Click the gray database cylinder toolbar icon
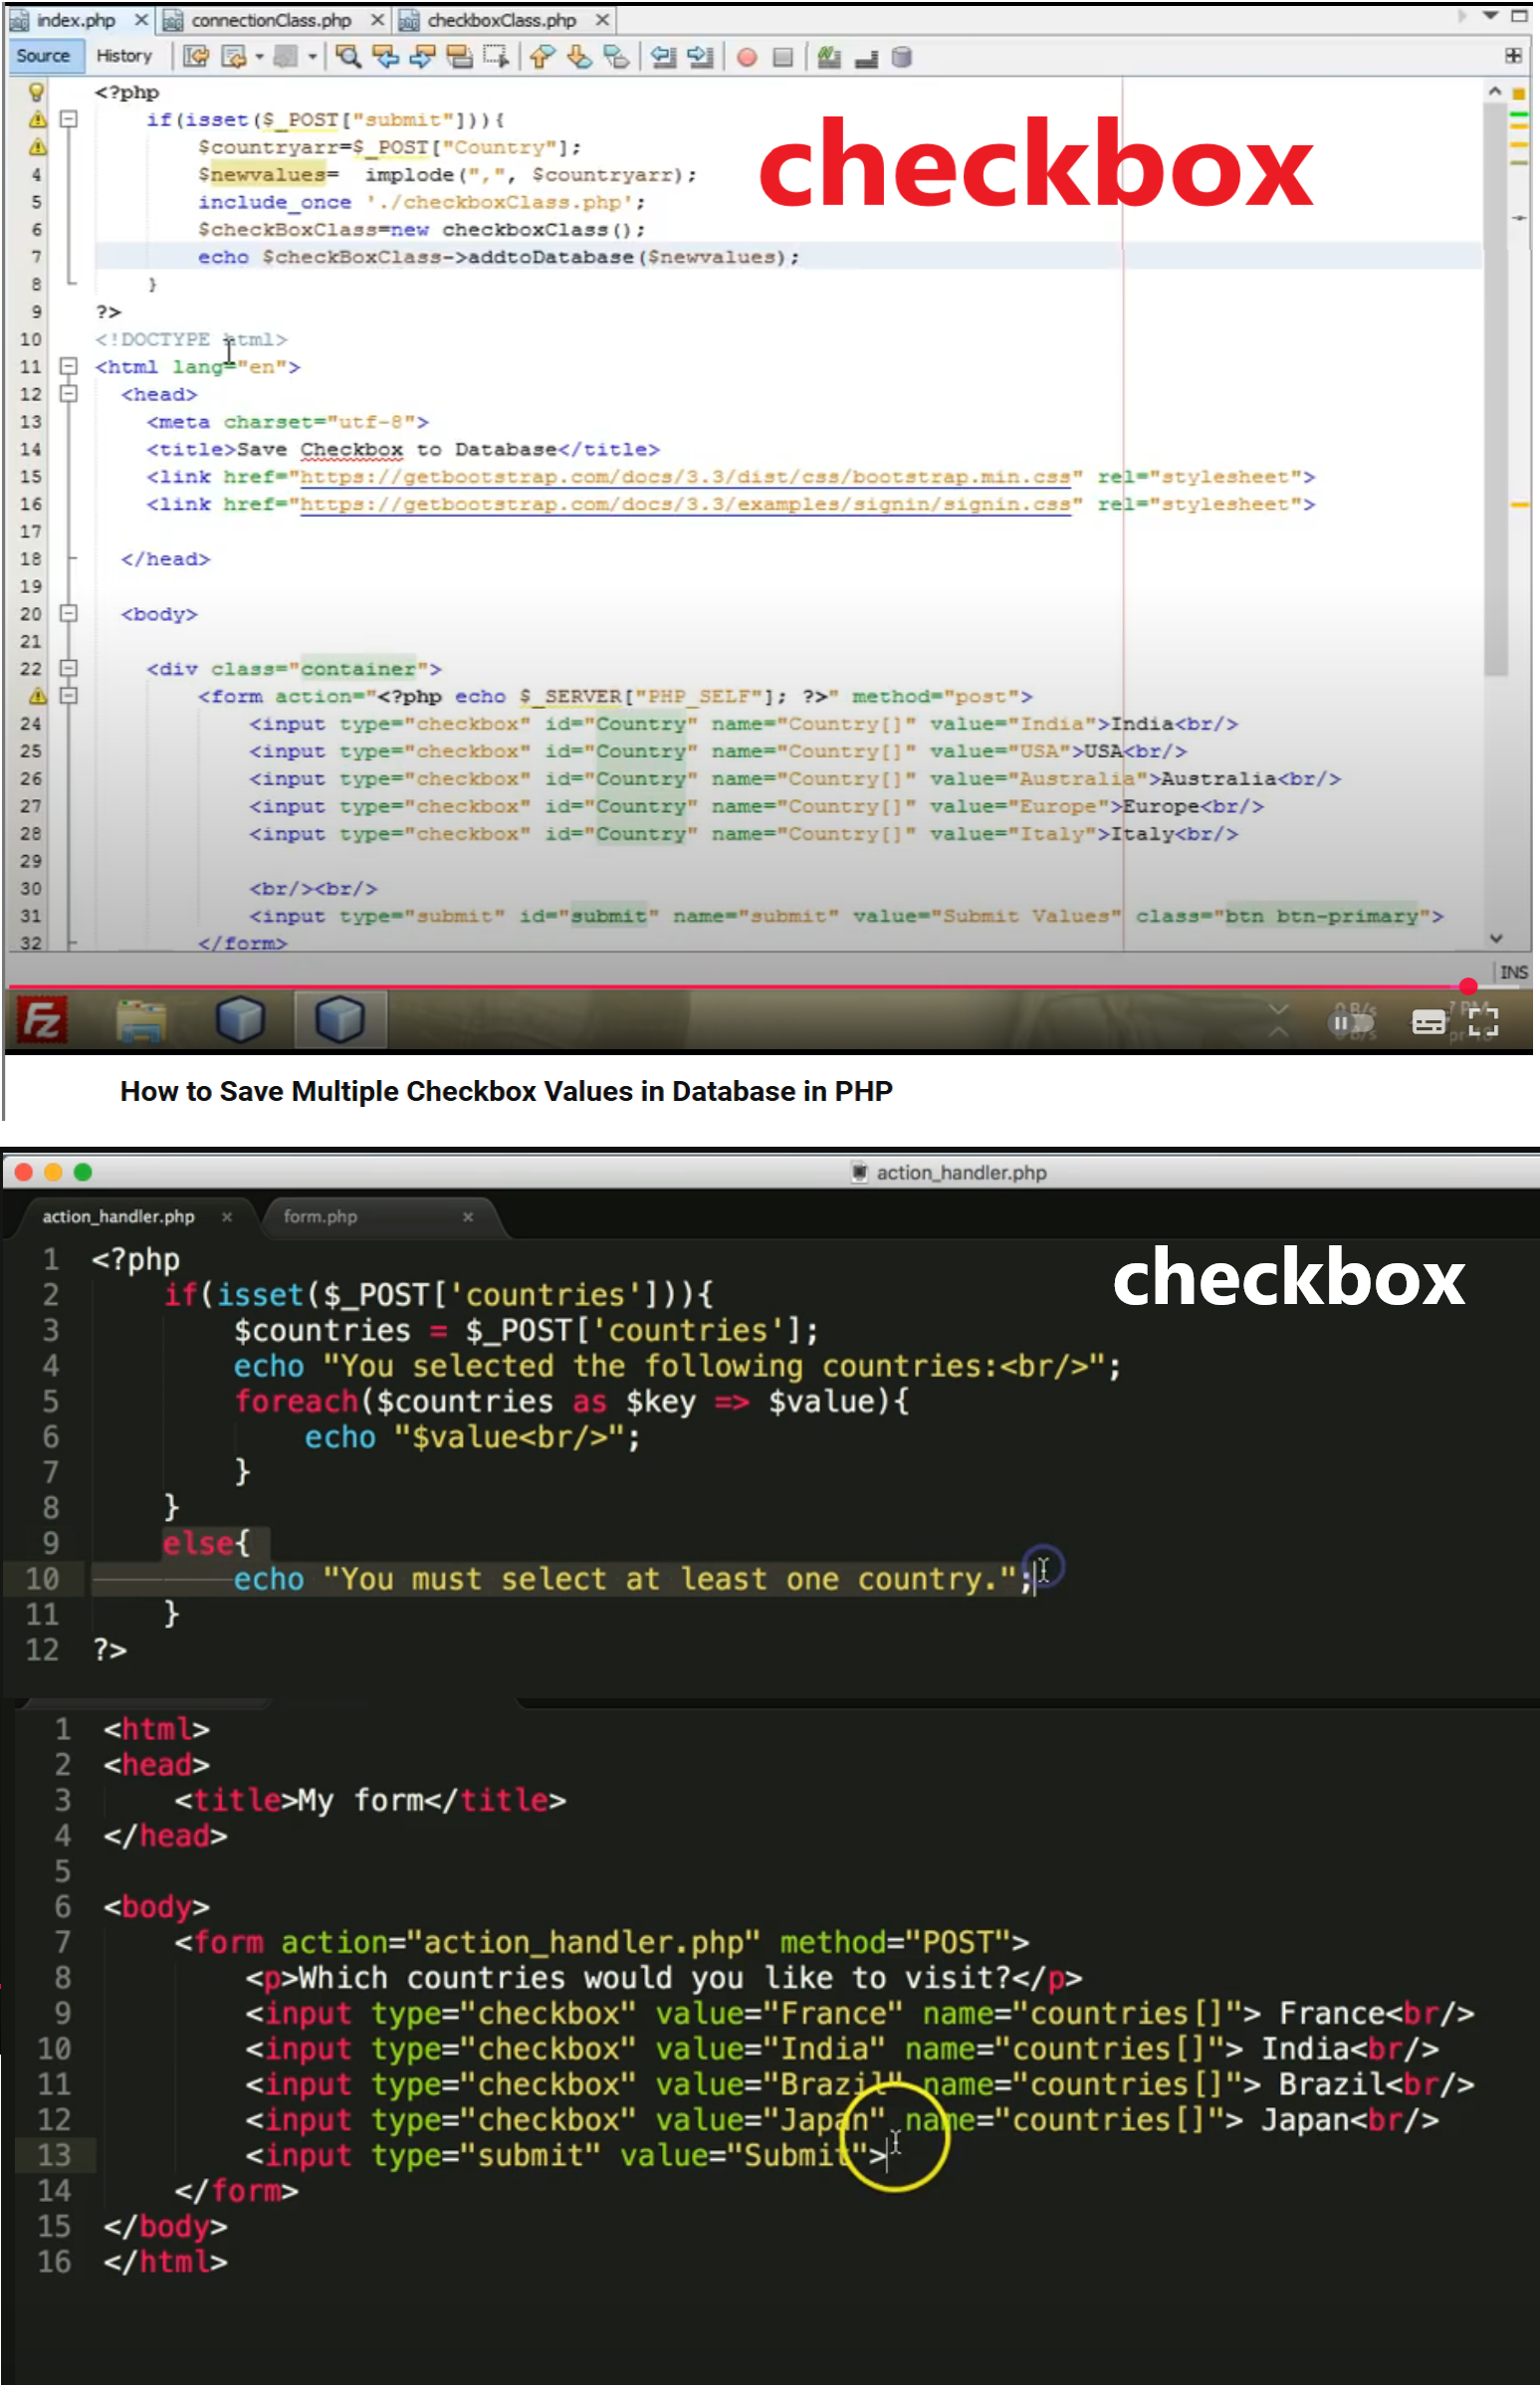1540x2387 pixels. click(901, 57)
